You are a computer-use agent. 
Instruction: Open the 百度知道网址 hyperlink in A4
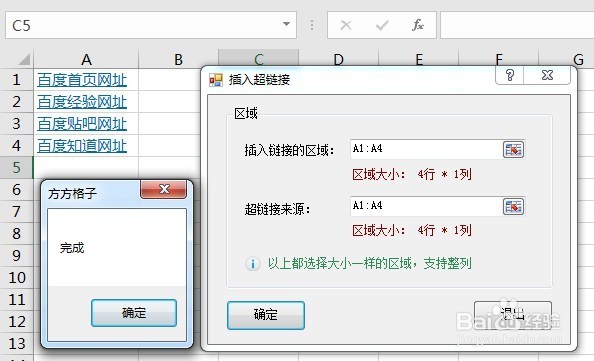click(82, 146)
